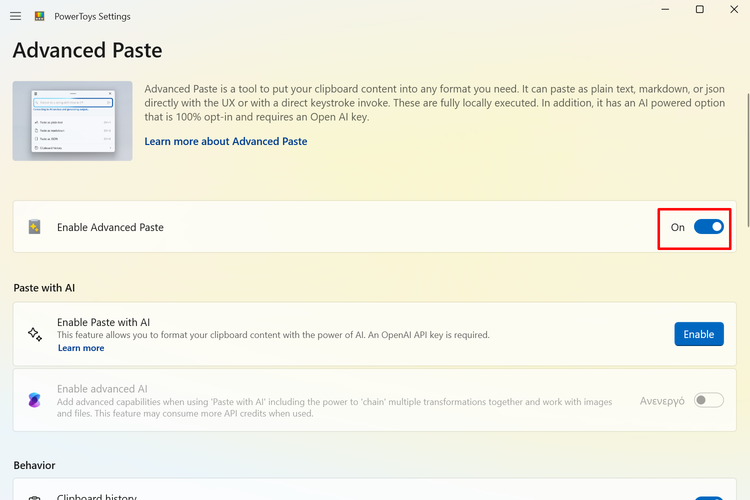Click the Paste with AI sparkle icon
Image resolution: width=750 pixels, height=500 pixels.
tap(35, 334)
